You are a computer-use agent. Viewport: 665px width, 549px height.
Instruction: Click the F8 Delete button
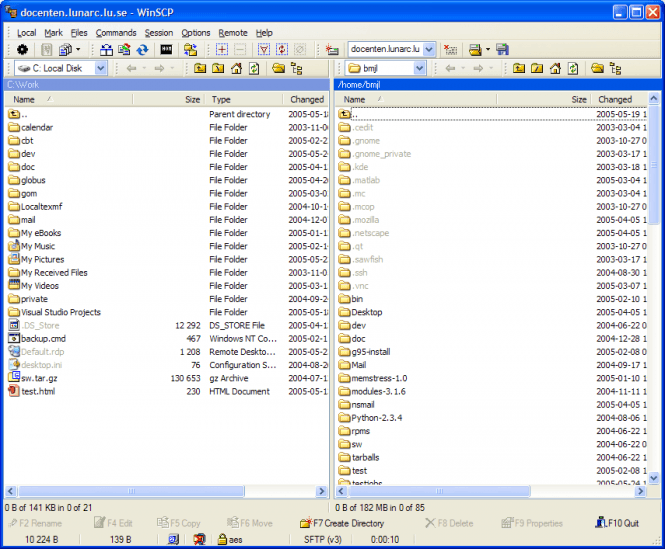tap(449, 523)
